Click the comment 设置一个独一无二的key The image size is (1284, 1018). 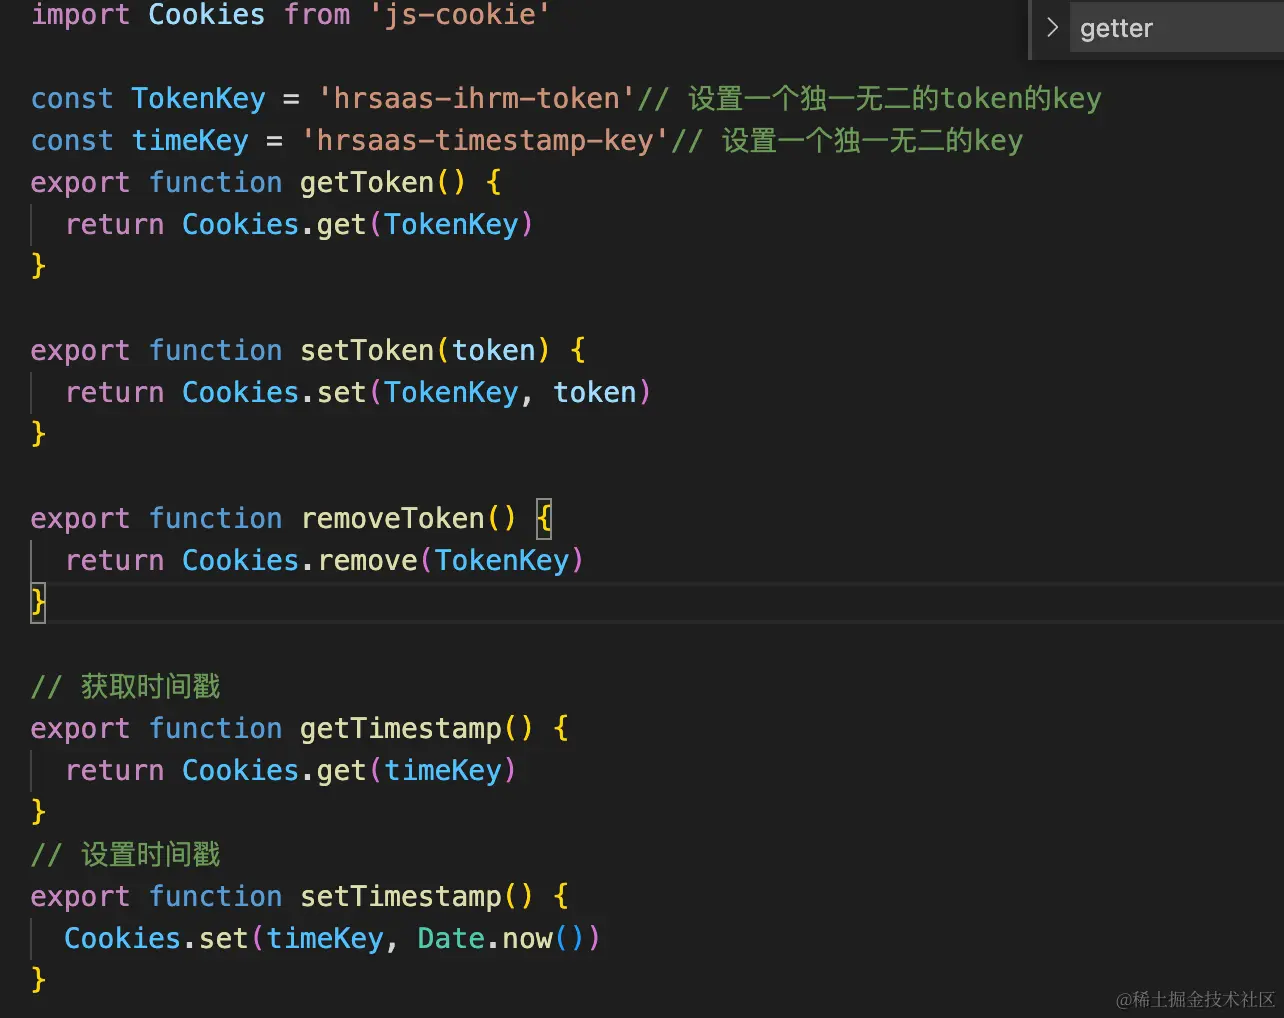[847, 140]
